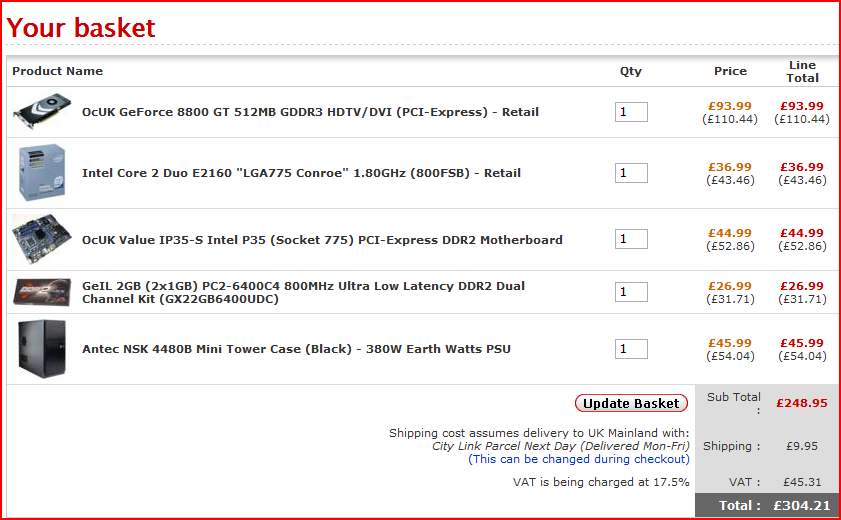Click quantity field for IP35-S Motherboard
The image size is (841, 520).
pyautogui.click(x=631, y=239)
